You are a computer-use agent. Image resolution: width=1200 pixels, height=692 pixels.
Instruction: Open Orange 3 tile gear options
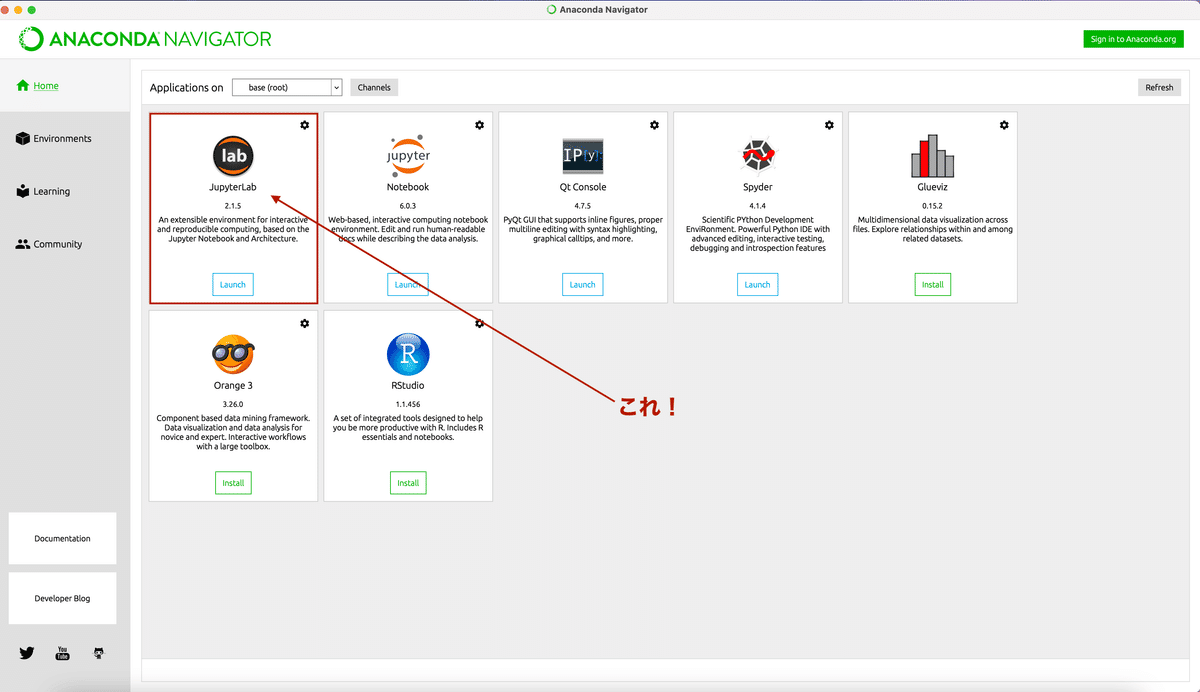click(x=304, y=323)
